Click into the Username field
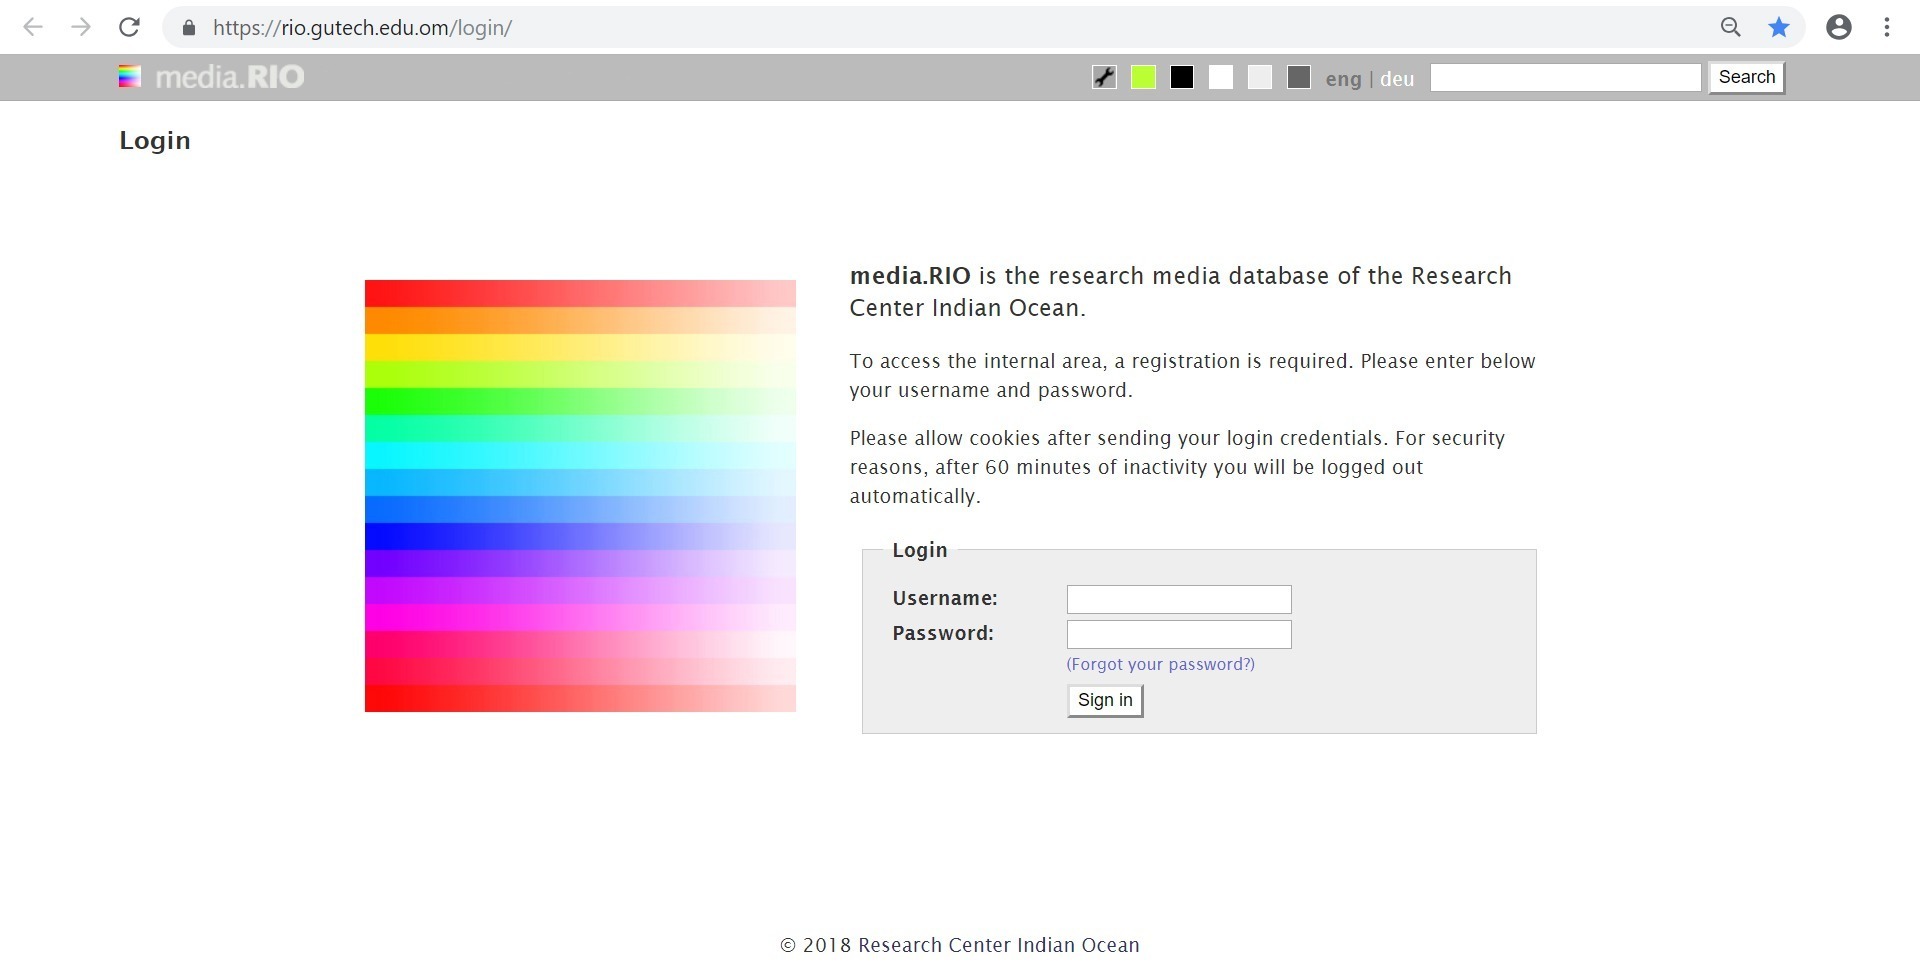 [1179, 599]
